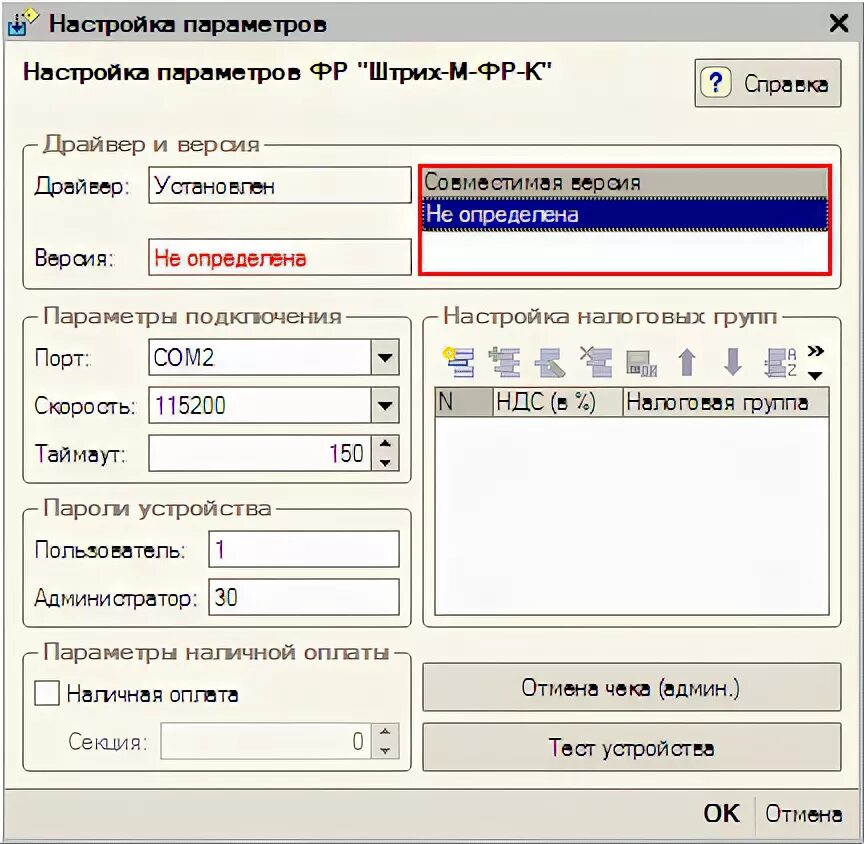The image size is (864, 844).
Task: Toggle the Наличная оплата checkbox
Action: 47,693
